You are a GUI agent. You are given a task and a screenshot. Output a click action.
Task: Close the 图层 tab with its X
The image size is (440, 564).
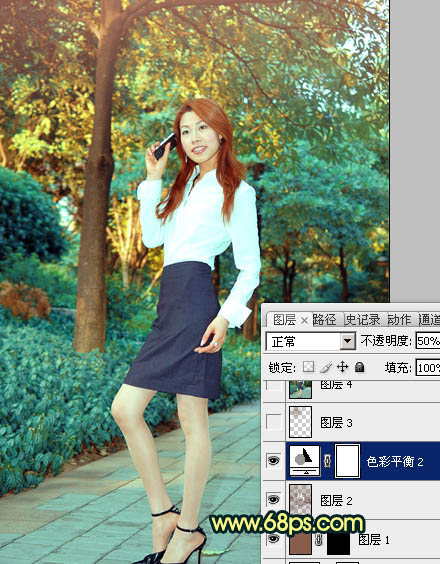pos(304,320)
